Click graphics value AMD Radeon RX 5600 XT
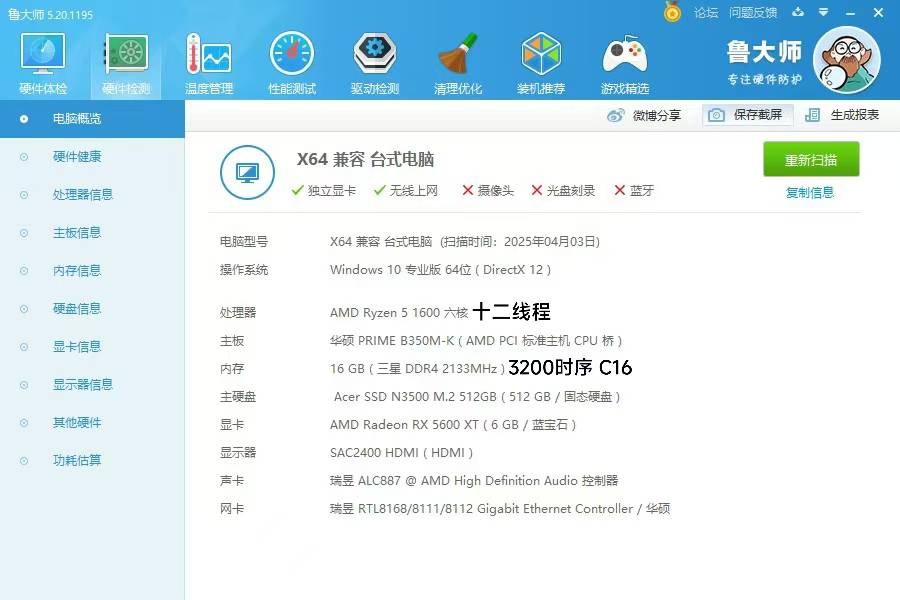 coord(453,425)
